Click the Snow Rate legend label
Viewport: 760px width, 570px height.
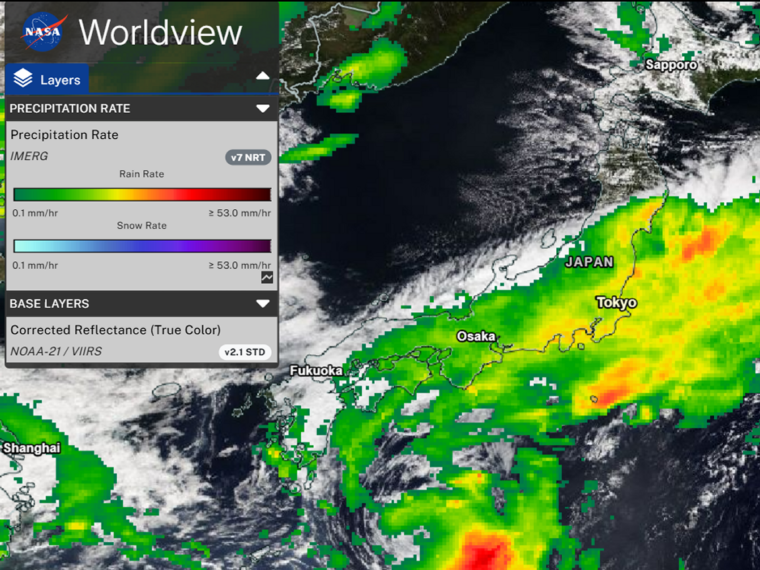[142, 226]
